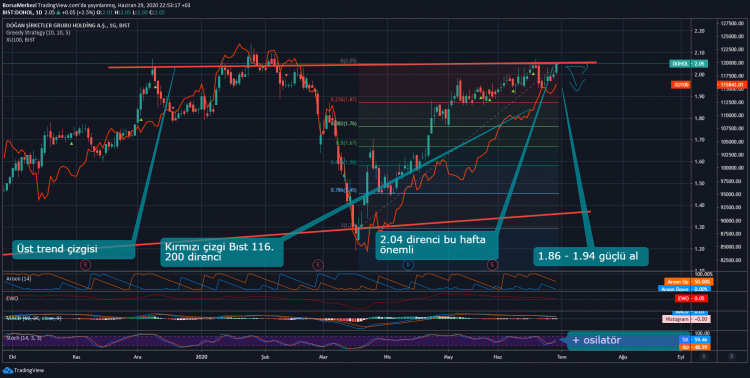The image size is (750, 378).
Task: Click the 2020 label on time axis
Action: point(202,356)
